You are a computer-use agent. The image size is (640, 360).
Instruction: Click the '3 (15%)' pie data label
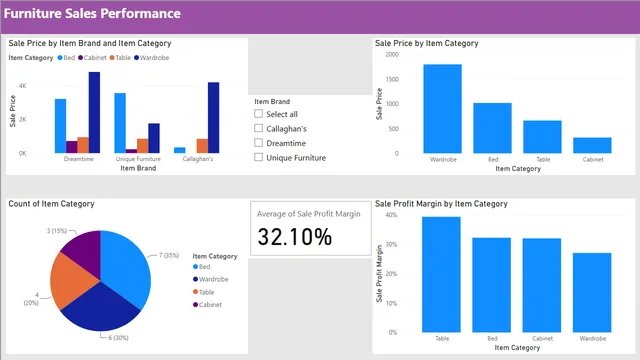point(57,231)
